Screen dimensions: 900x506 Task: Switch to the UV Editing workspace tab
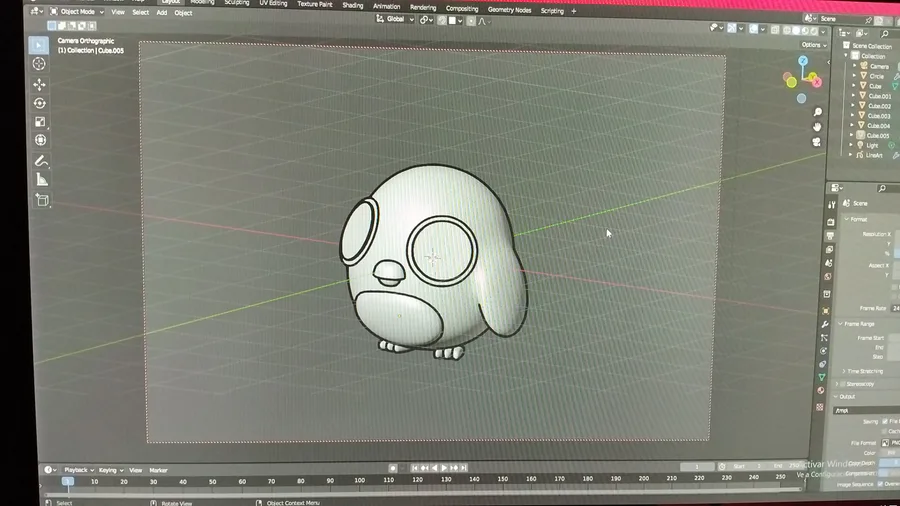point(273,3)
